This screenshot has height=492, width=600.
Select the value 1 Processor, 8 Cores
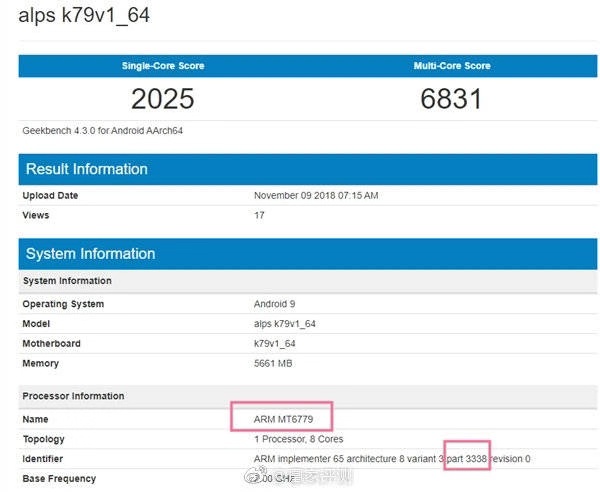pyautogui.click(x=298, y=439)
